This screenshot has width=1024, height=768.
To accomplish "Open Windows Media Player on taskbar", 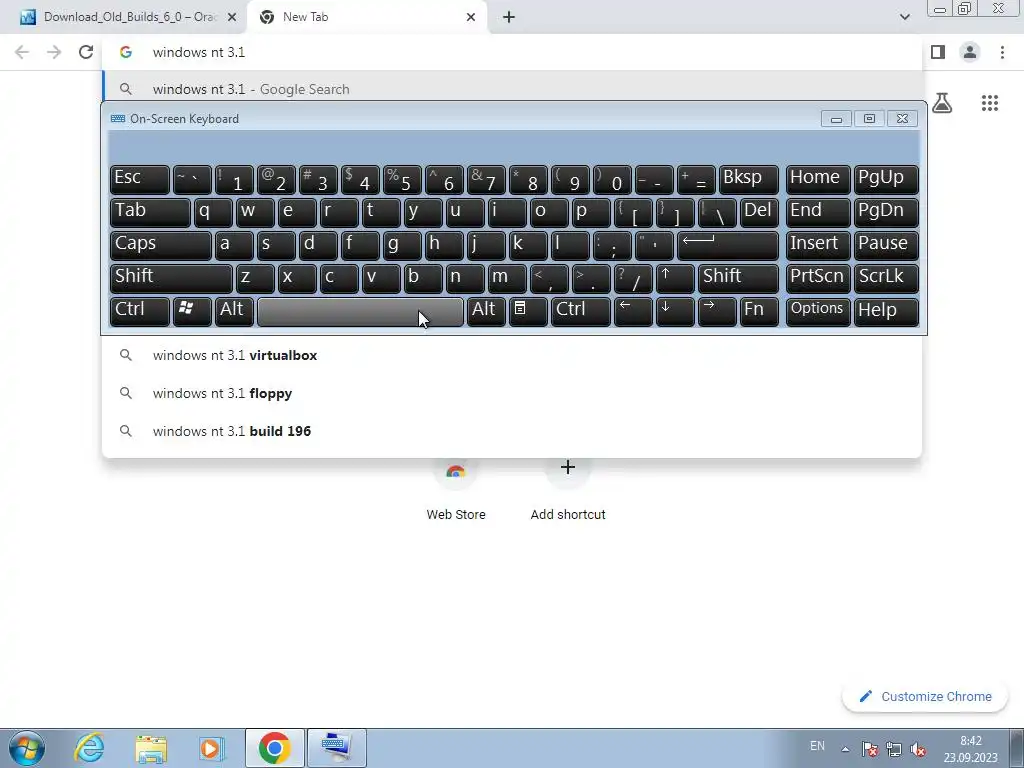I will [212, 748].
